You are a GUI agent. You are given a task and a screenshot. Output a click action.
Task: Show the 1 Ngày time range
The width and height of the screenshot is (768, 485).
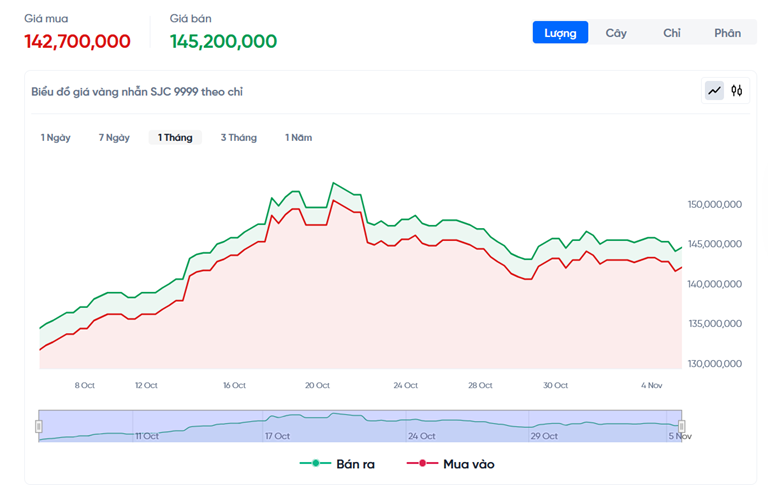coord(55,138)
